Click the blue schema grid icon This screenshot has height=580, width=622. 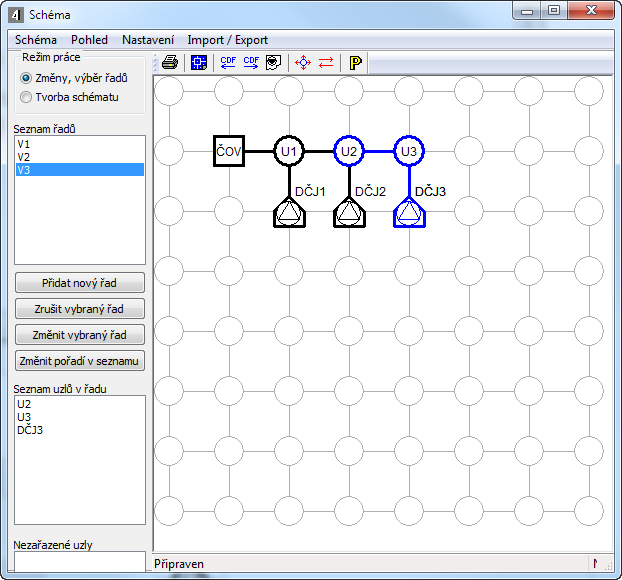[x=199, y=63]
